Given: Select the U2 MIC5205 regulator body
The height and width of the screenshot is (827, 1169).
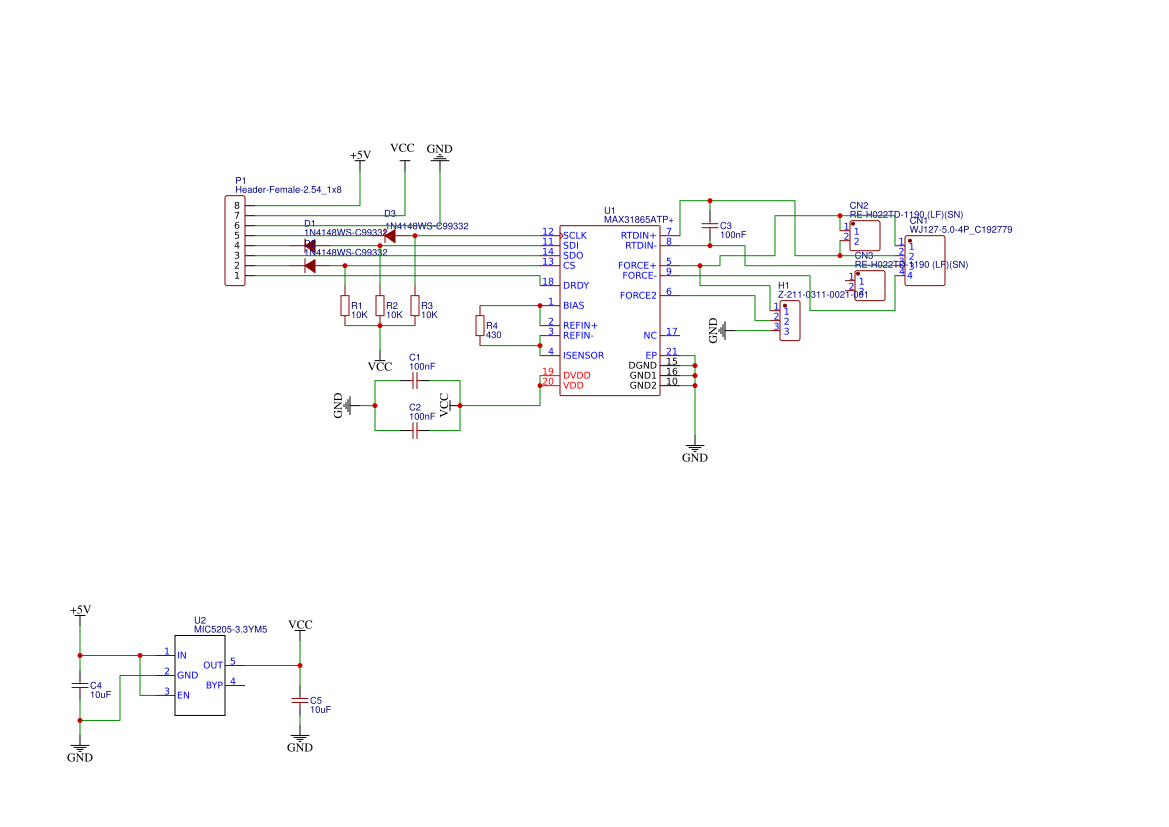Looking at the screenshot, I should click(200, 676).
